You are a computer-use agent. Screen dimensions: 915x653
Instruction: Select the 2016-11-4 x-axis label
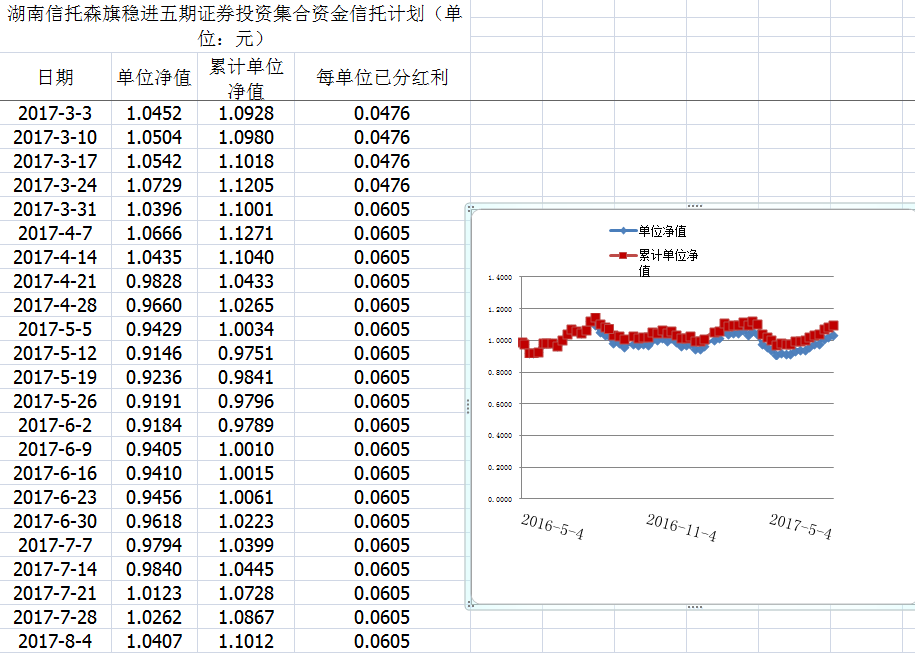[x=681, y=527]
